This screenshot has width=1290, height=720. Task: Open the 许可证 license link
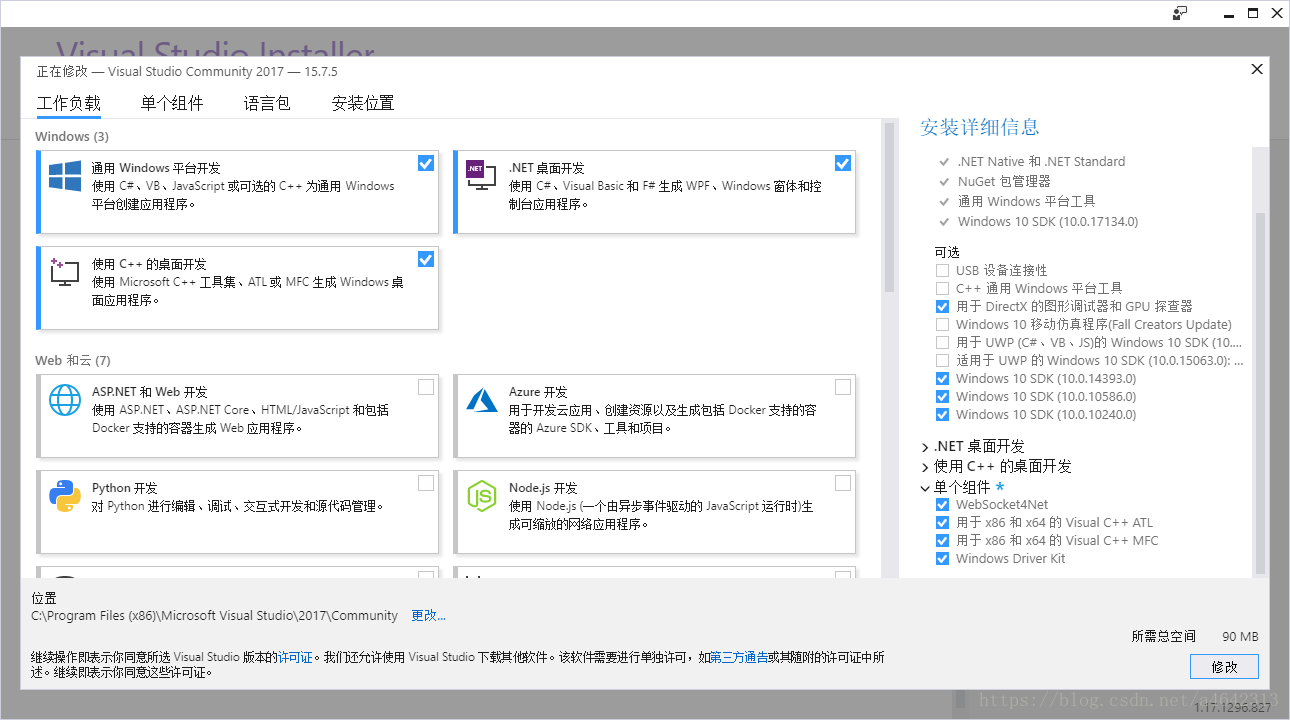coord(295,657)
